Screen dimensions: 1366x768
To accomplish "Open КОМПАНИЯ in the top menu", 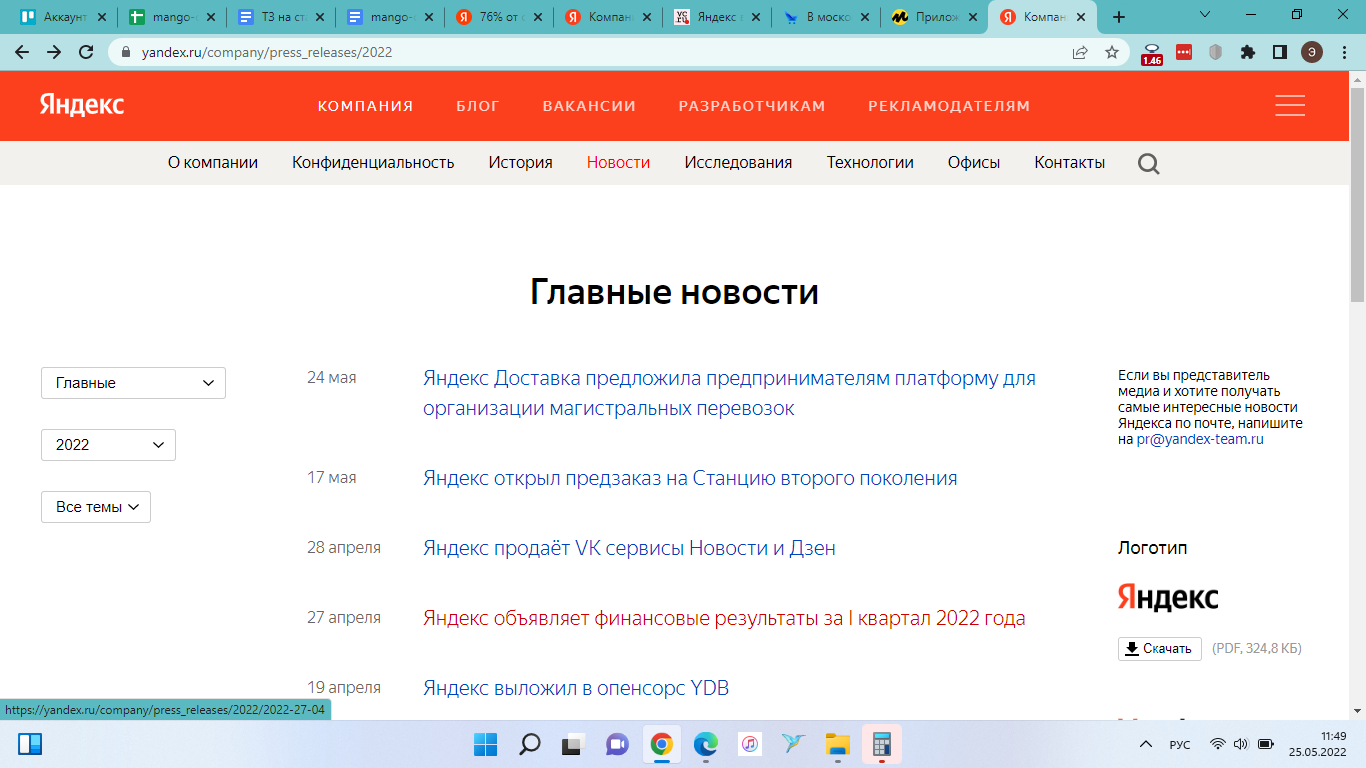I will [x=365, y=106].
